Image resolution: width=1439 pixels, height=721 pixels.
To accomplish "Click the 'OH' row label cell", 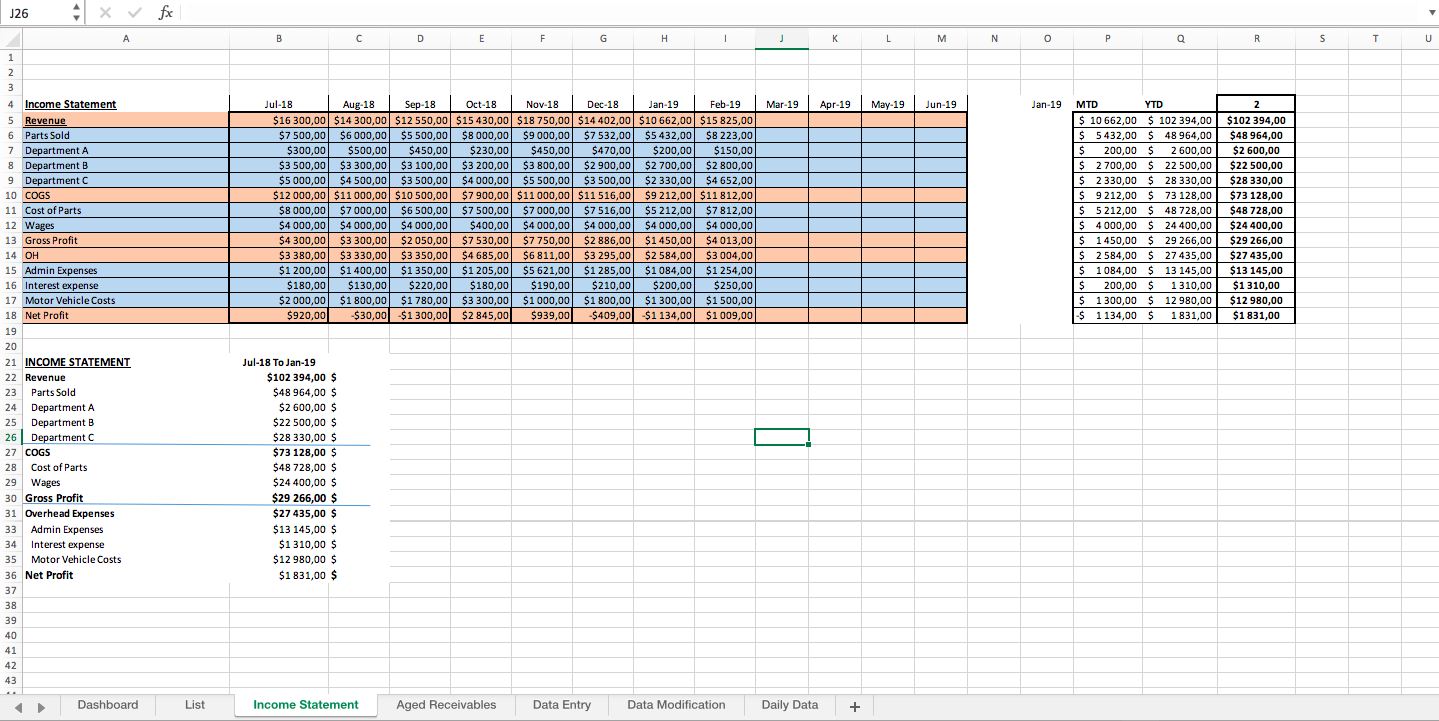I will (126, 255).
